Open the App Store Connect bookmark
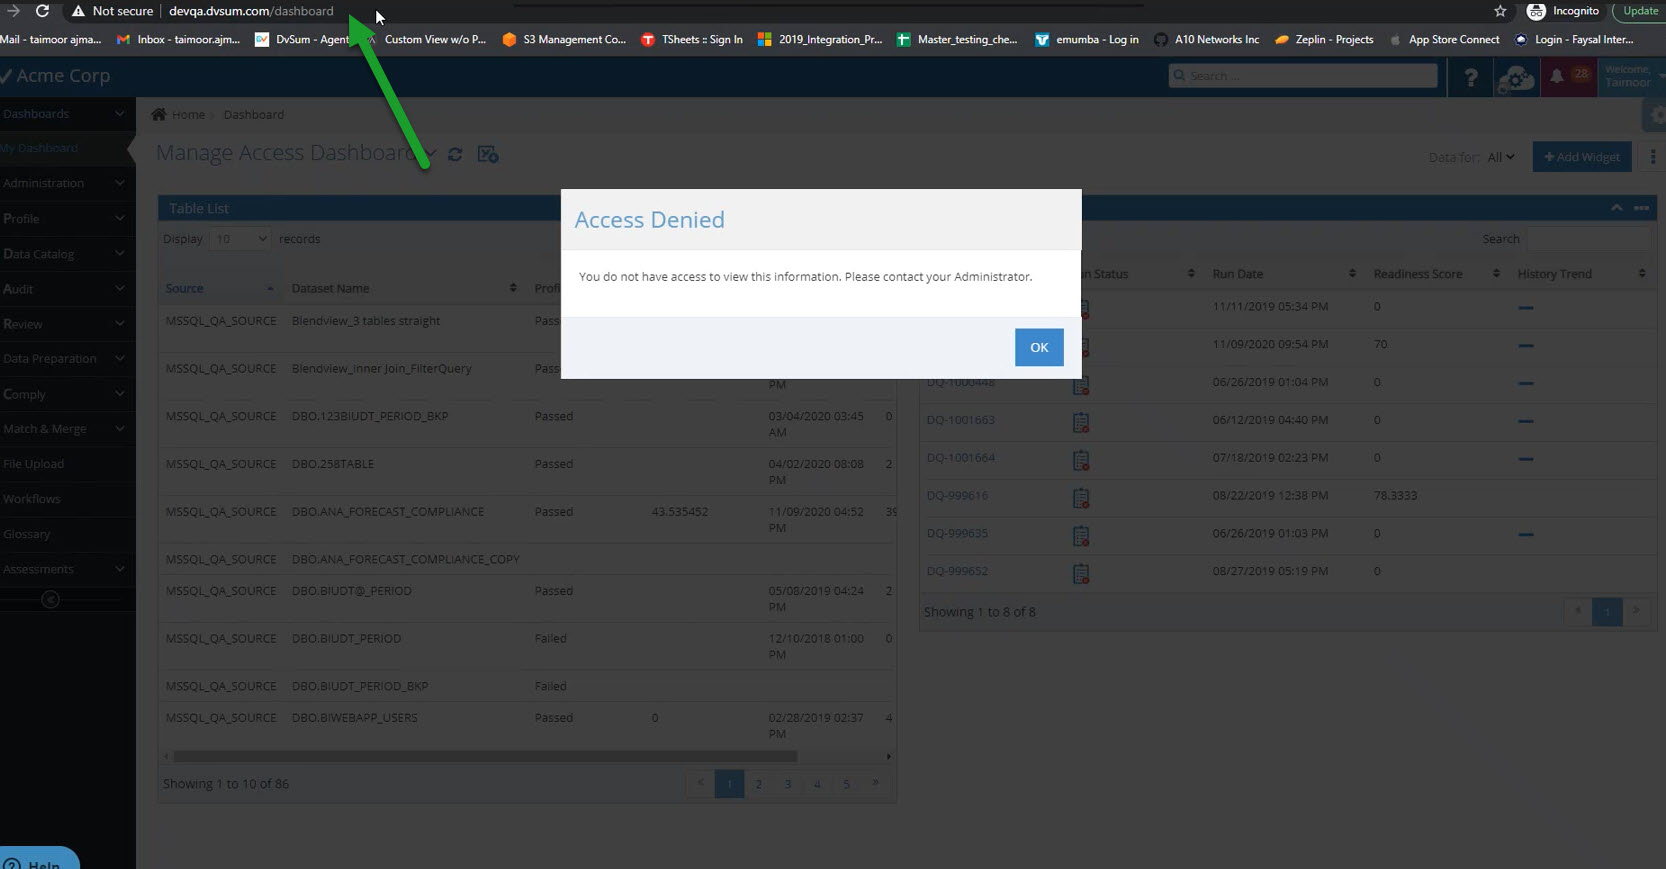The image size is (1666, 869). pos(1444,39)
